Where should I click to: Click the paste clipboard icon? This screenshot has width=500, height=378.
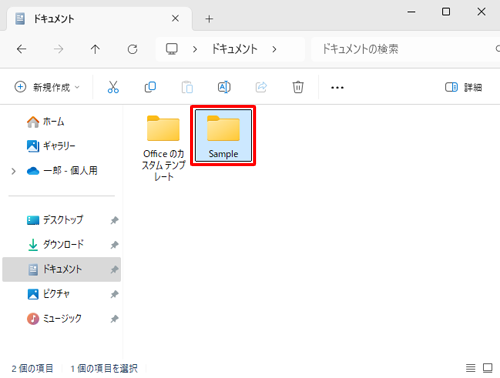click(x=187, y=87)
